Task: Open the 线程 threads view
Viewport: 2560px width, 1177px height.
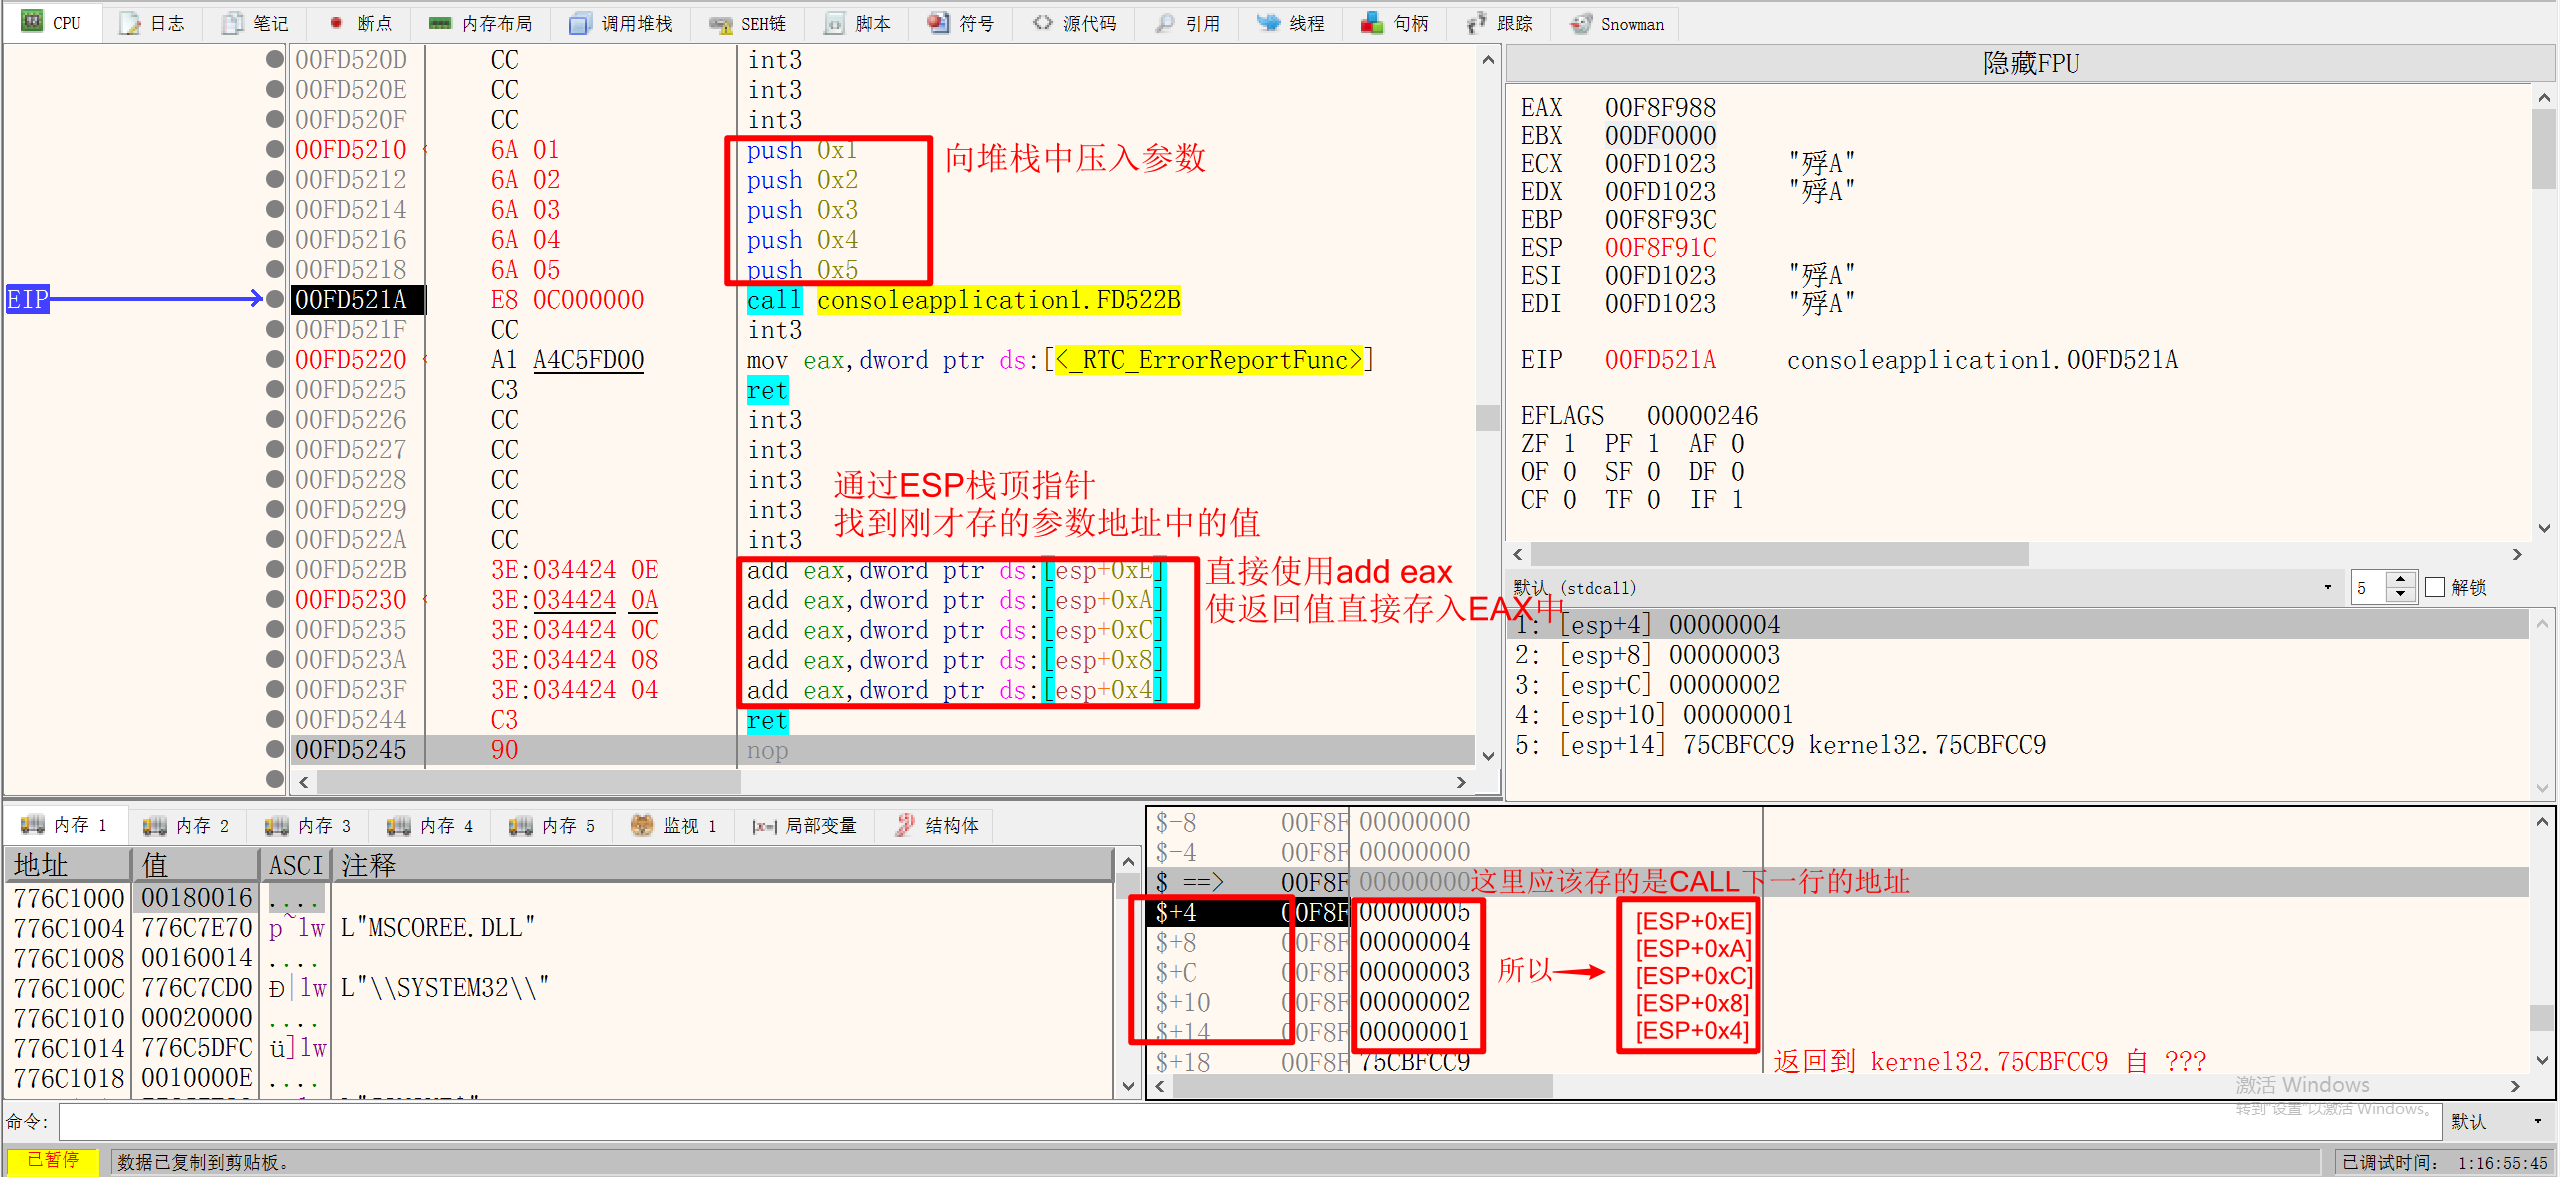Action: (x=1290, y=23)
